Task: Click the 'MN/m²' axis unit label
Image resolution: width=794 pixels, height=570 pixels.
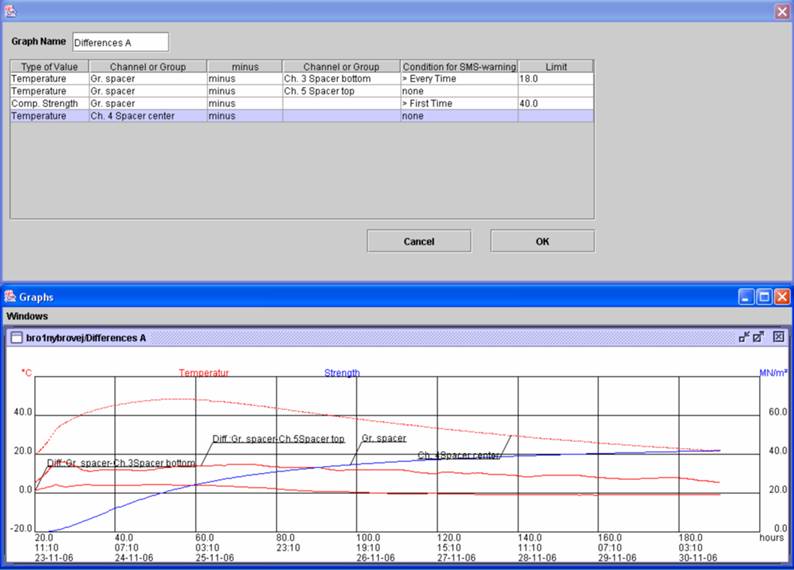Action: coord(773,373)
